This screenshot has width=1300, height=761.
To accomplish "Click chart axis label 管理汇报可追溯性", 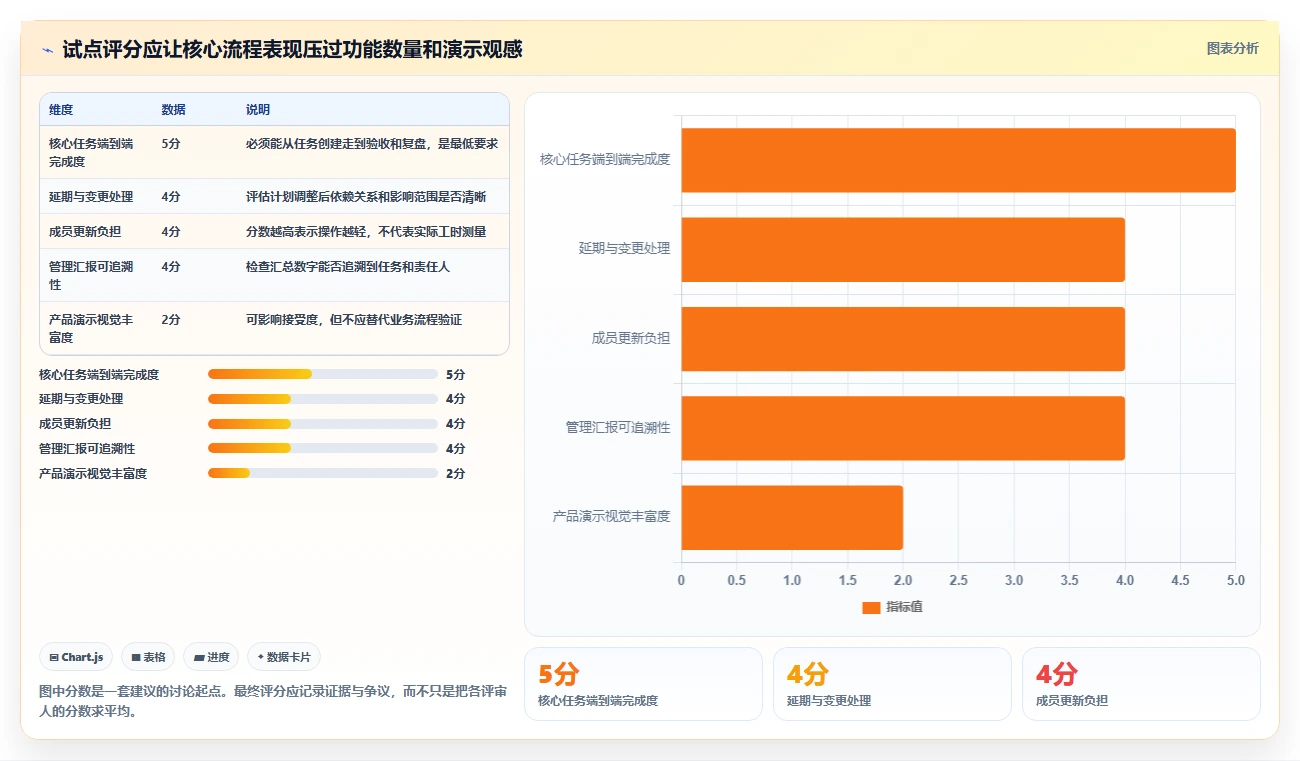I will (618, 428).
